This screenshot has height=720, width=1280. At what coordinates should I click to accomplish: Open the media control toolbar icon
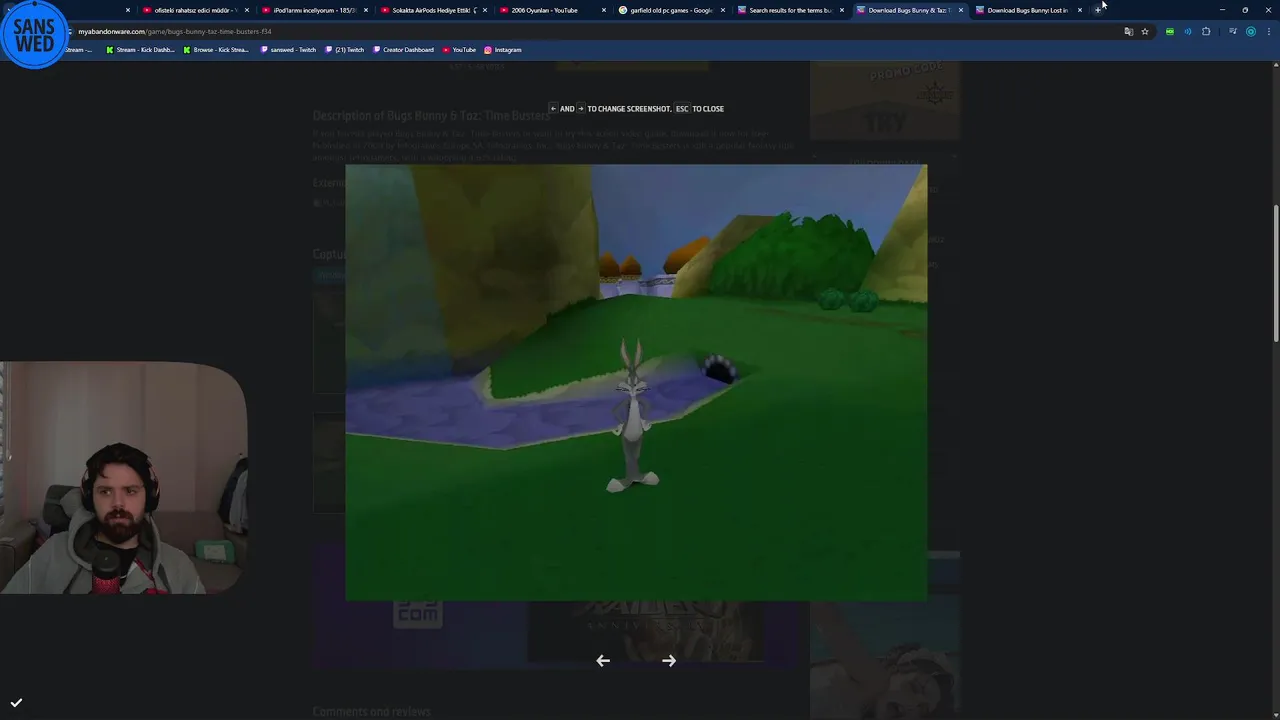tap(1232, 31)
